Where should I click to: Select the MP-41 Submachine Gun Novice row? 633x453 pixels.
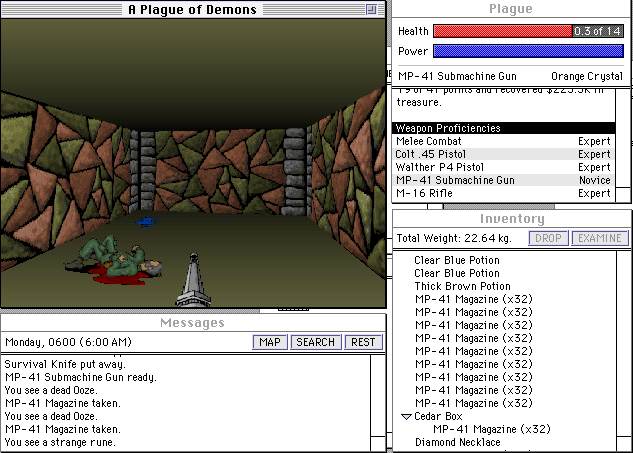click(503, 180)
